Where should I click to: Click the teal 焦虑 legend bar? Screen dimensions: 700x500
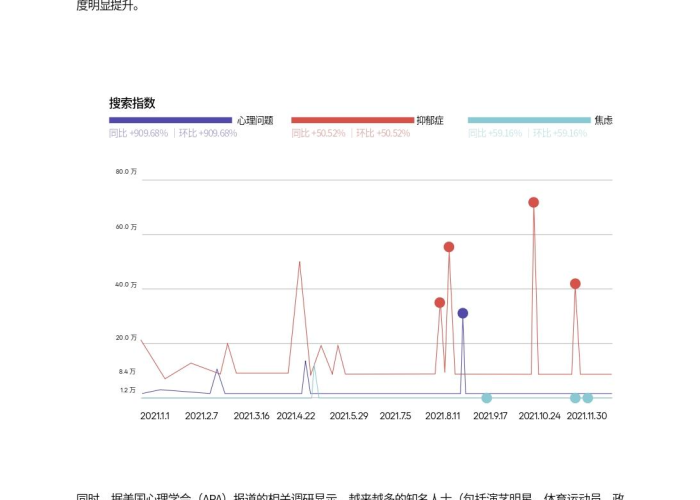coord(529,120)
